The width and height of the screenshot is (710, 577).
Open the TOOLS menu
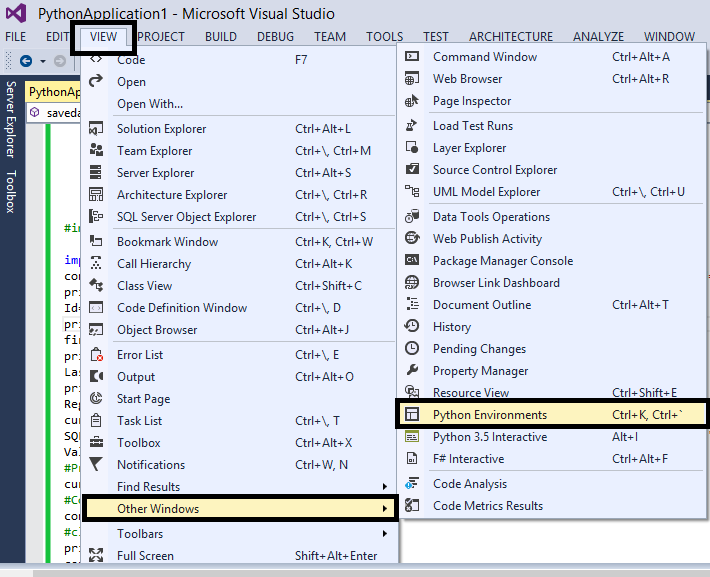click(x=384, y=37)
